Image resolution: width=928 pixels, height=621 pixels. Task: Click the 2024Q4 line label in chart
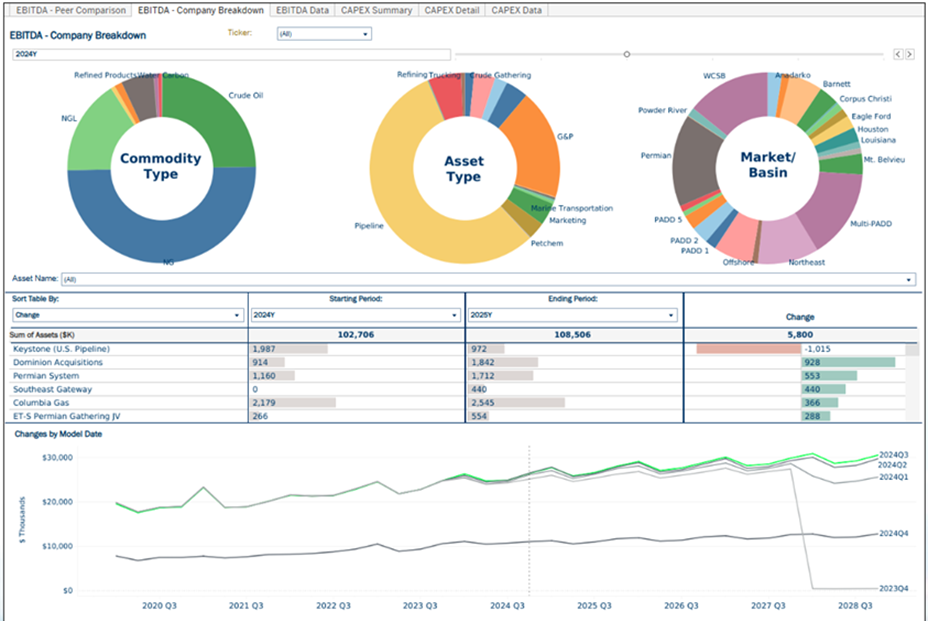click(x=893, y=533)
